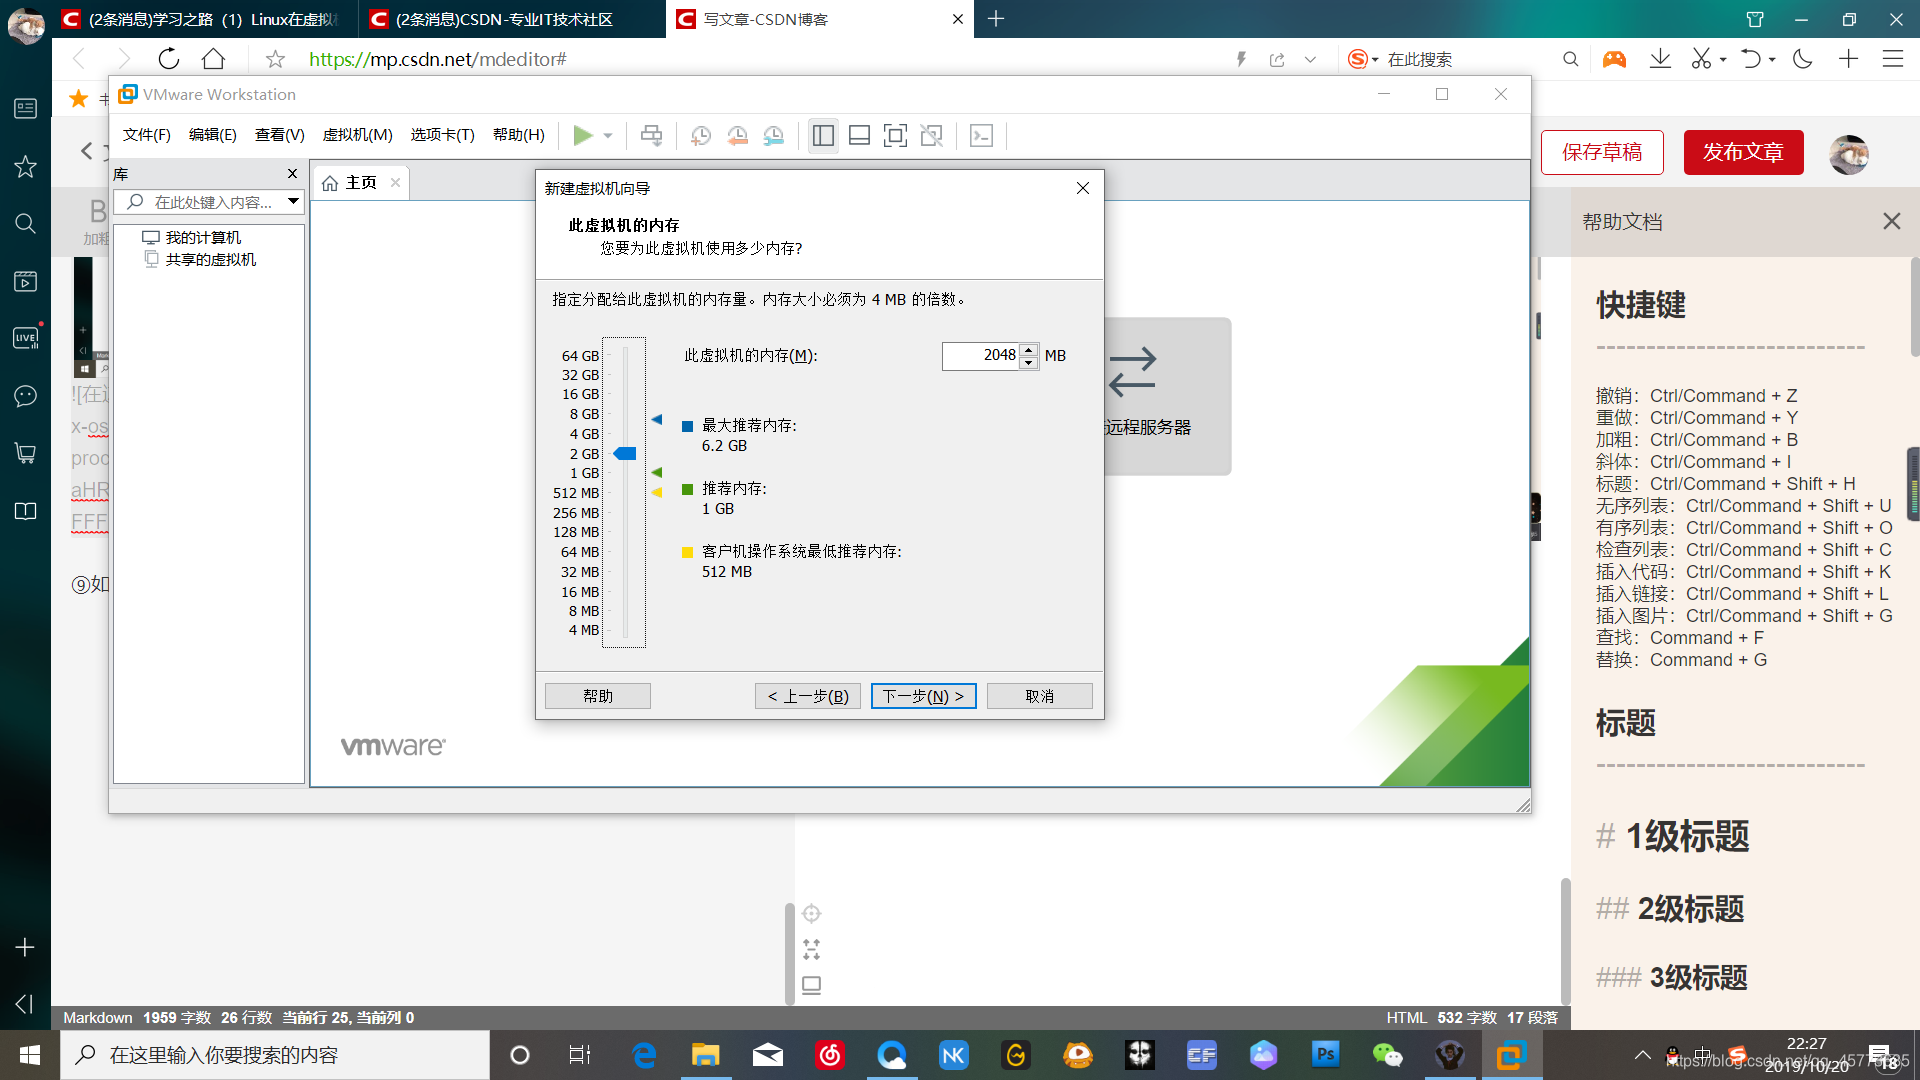Click the game controller icon in browser toolbar
1920x1080 pixels.
tap(1614, 59)
